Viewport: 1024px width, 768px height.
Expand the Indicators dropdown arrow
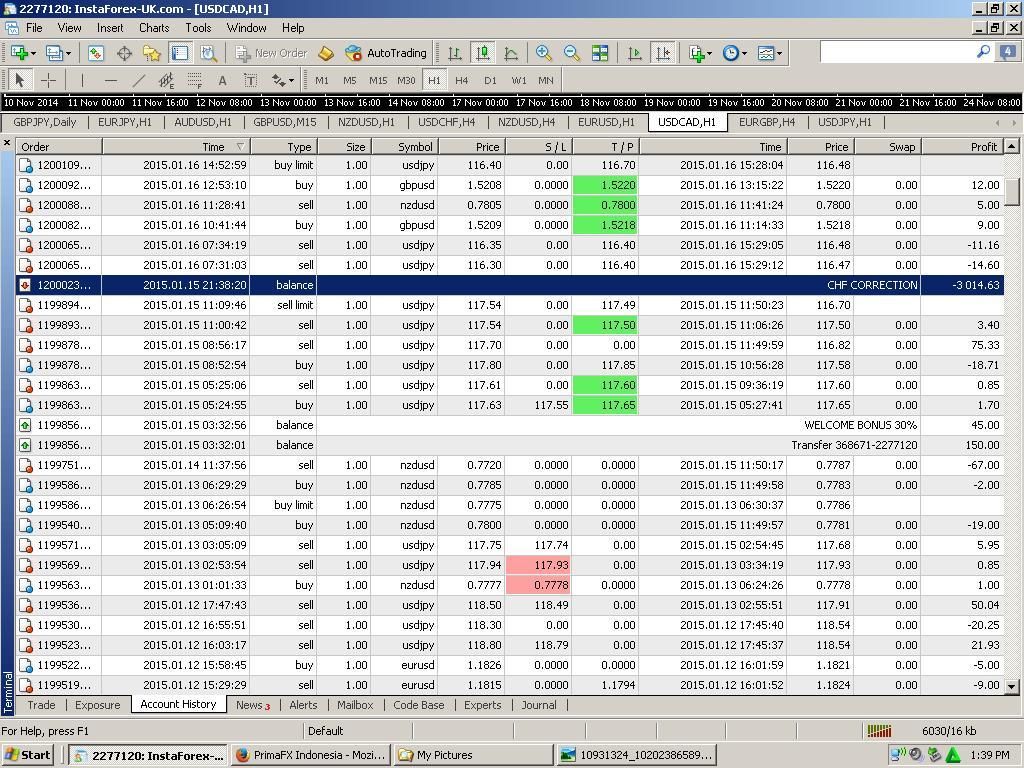[710, 53]
